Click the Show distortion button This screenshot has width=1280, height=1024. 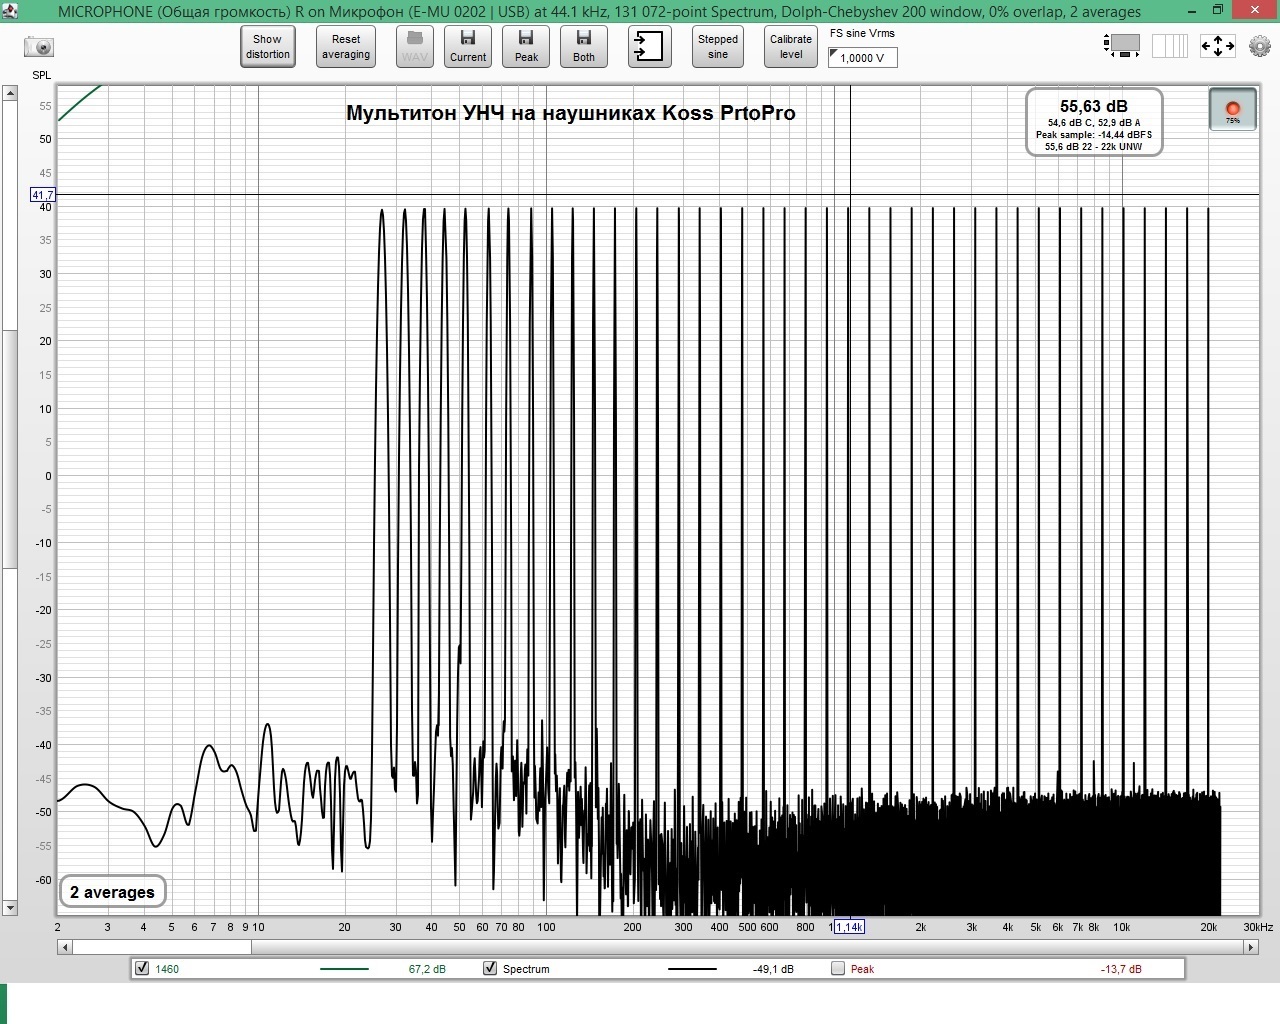point(268,47)
